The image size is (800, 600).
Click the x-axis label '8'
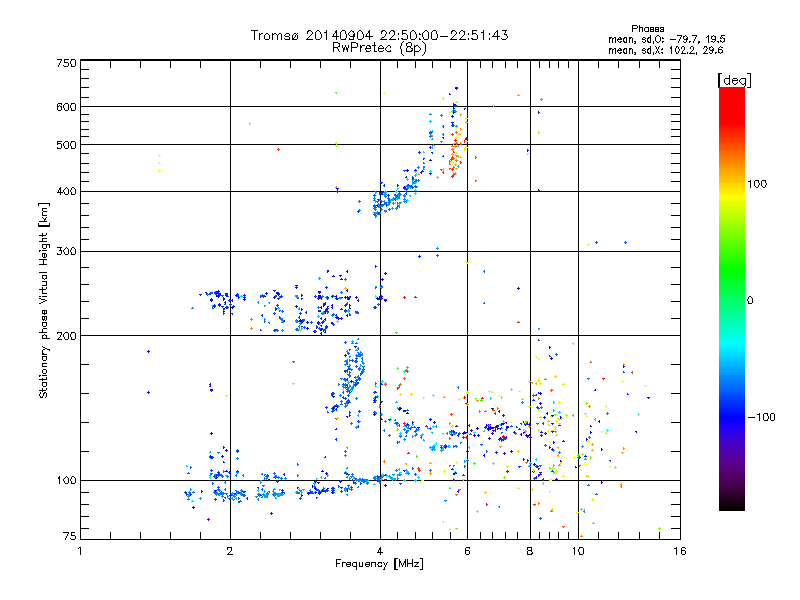[530, 551]
